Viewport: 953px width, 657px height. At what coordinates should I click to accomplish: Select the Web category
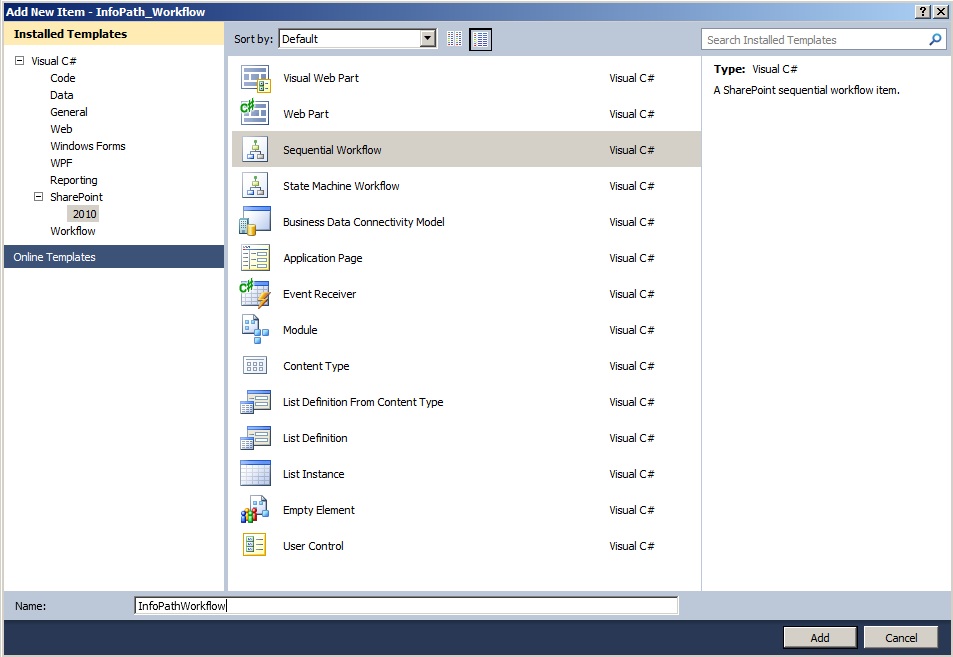pos(61,129)
